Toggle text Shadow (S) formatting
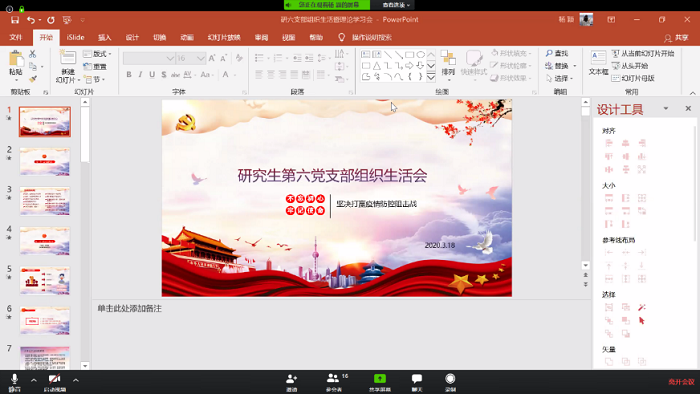The image size is (700, 394). (164, 75)
